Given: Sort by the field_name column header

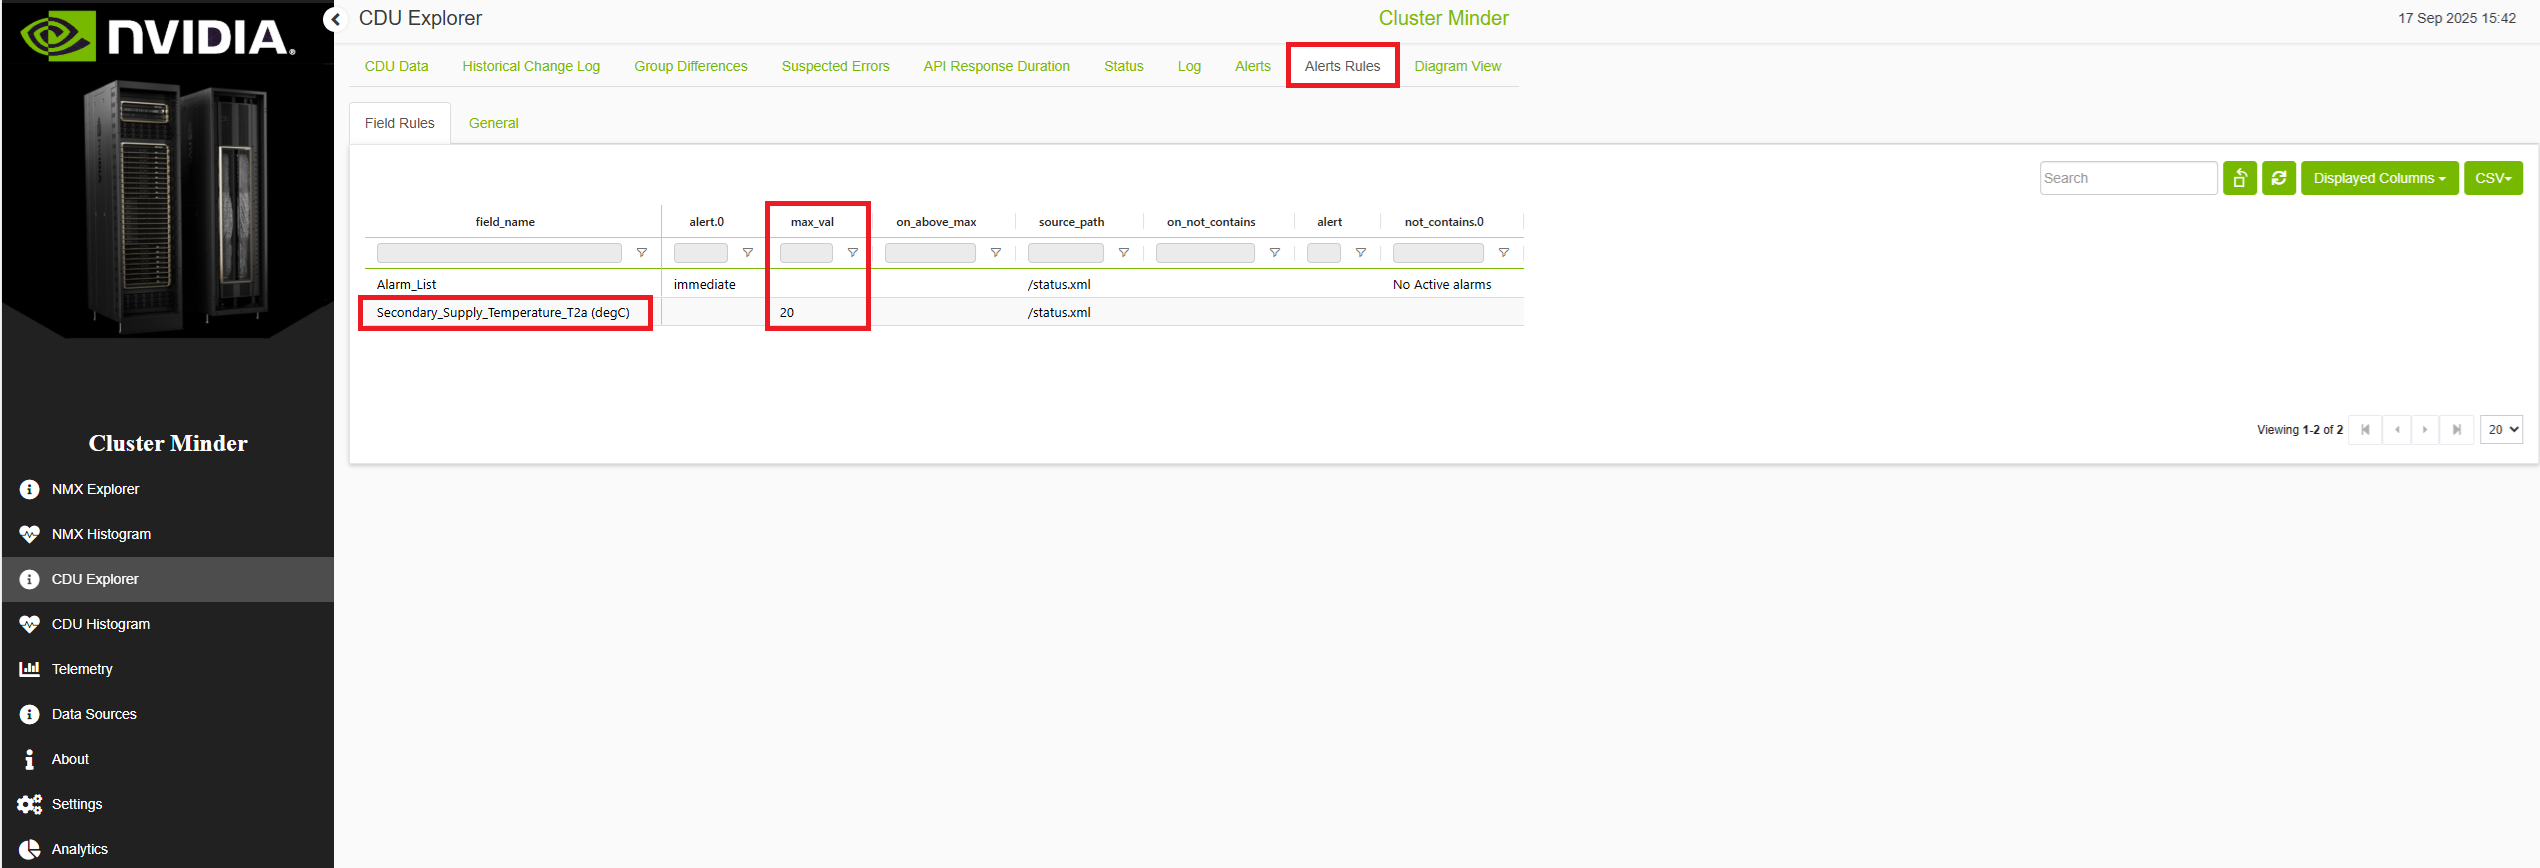Looking at the screenshot, I should click(505, 222).
